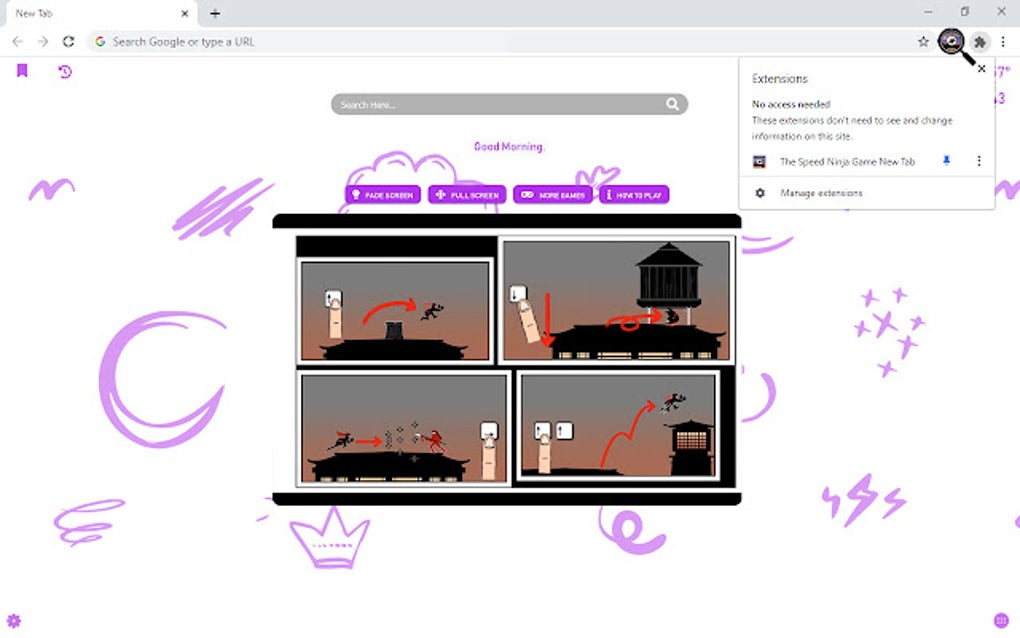Click HOW TO PLAY
The width and height of the screenshot is (1020, 638).
pyautogui.click(x=633, y=195)
